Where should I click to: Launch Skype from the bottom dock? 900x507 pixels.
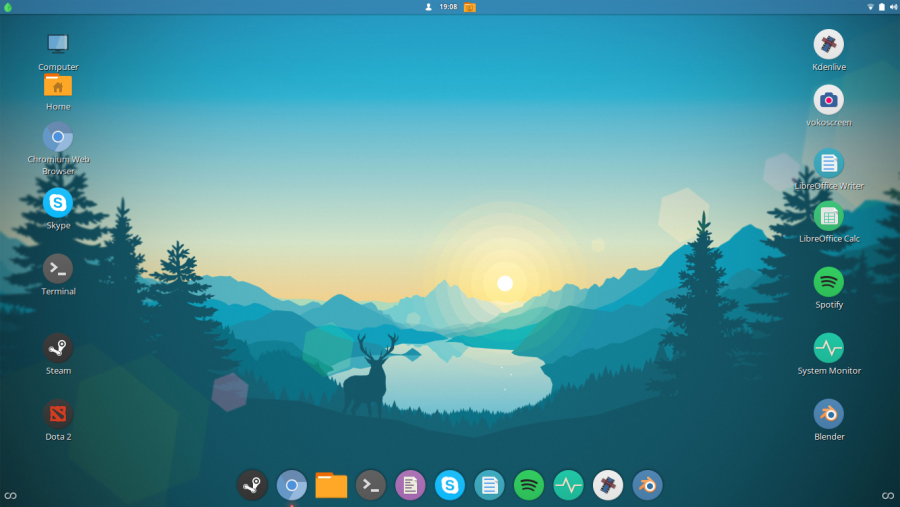click(x=449, y=485)
